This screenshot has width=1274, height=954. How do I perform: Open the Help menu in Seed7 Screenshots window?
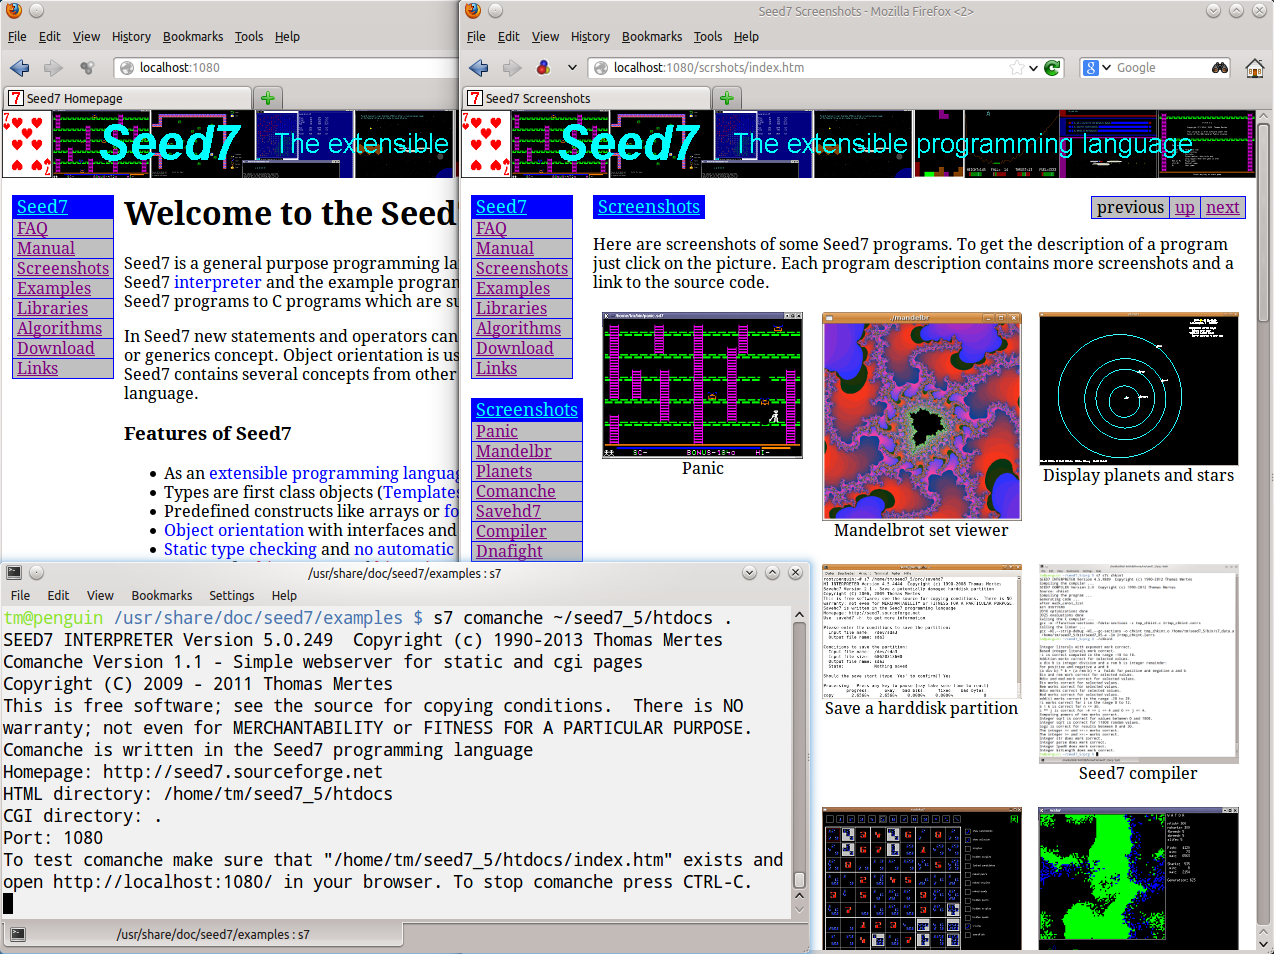click(x=746, y=37)
